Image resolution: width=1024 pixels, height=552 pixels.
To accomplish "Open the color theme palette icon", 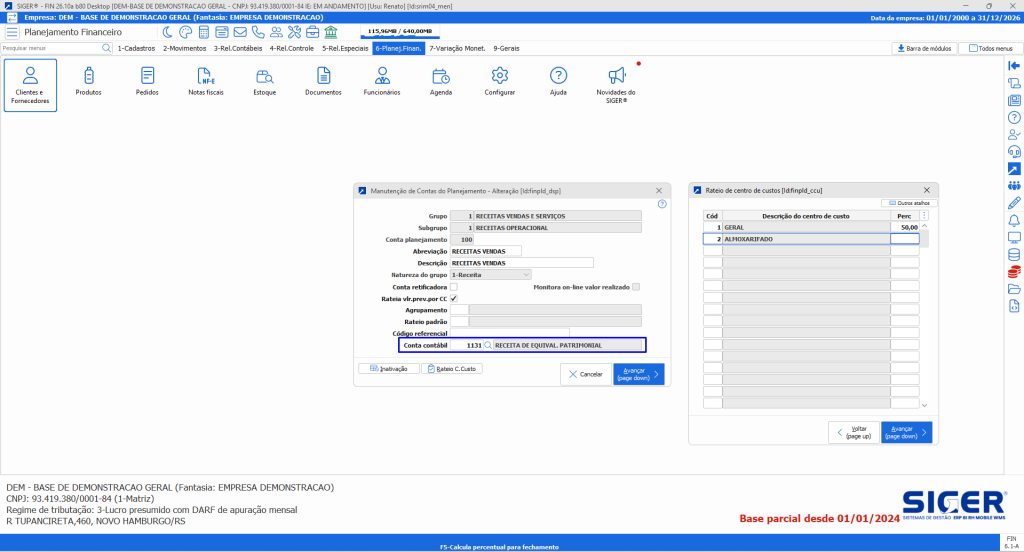I will coord(185,32).
